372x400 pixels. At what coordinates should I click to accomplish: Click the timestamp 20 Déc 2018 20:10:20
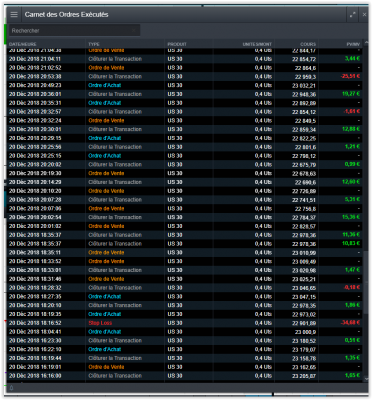[35, 191]
